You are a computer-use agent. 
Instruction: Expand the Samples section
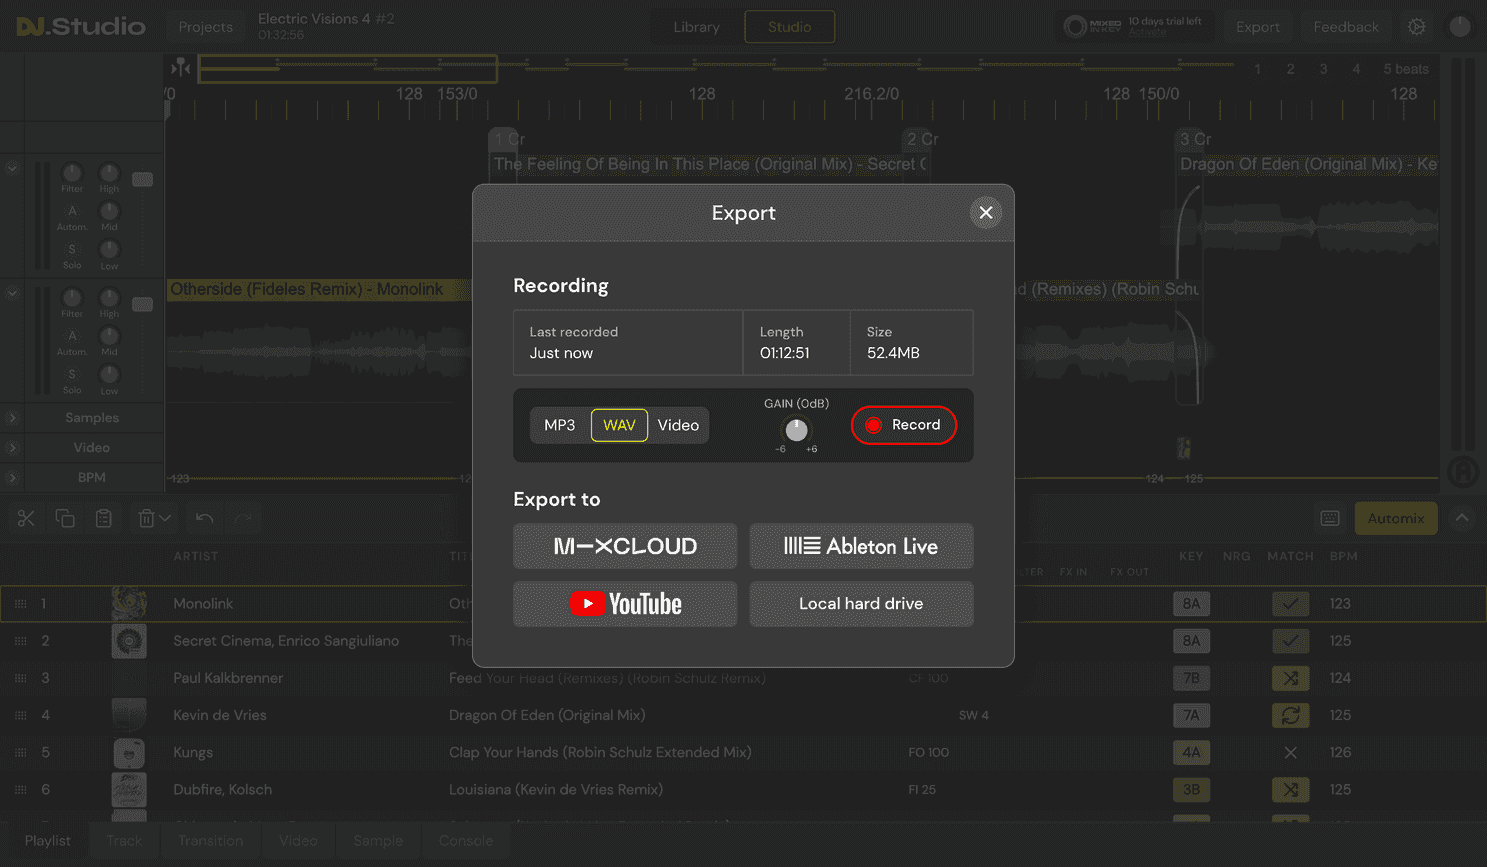click(x=12, y=417)
